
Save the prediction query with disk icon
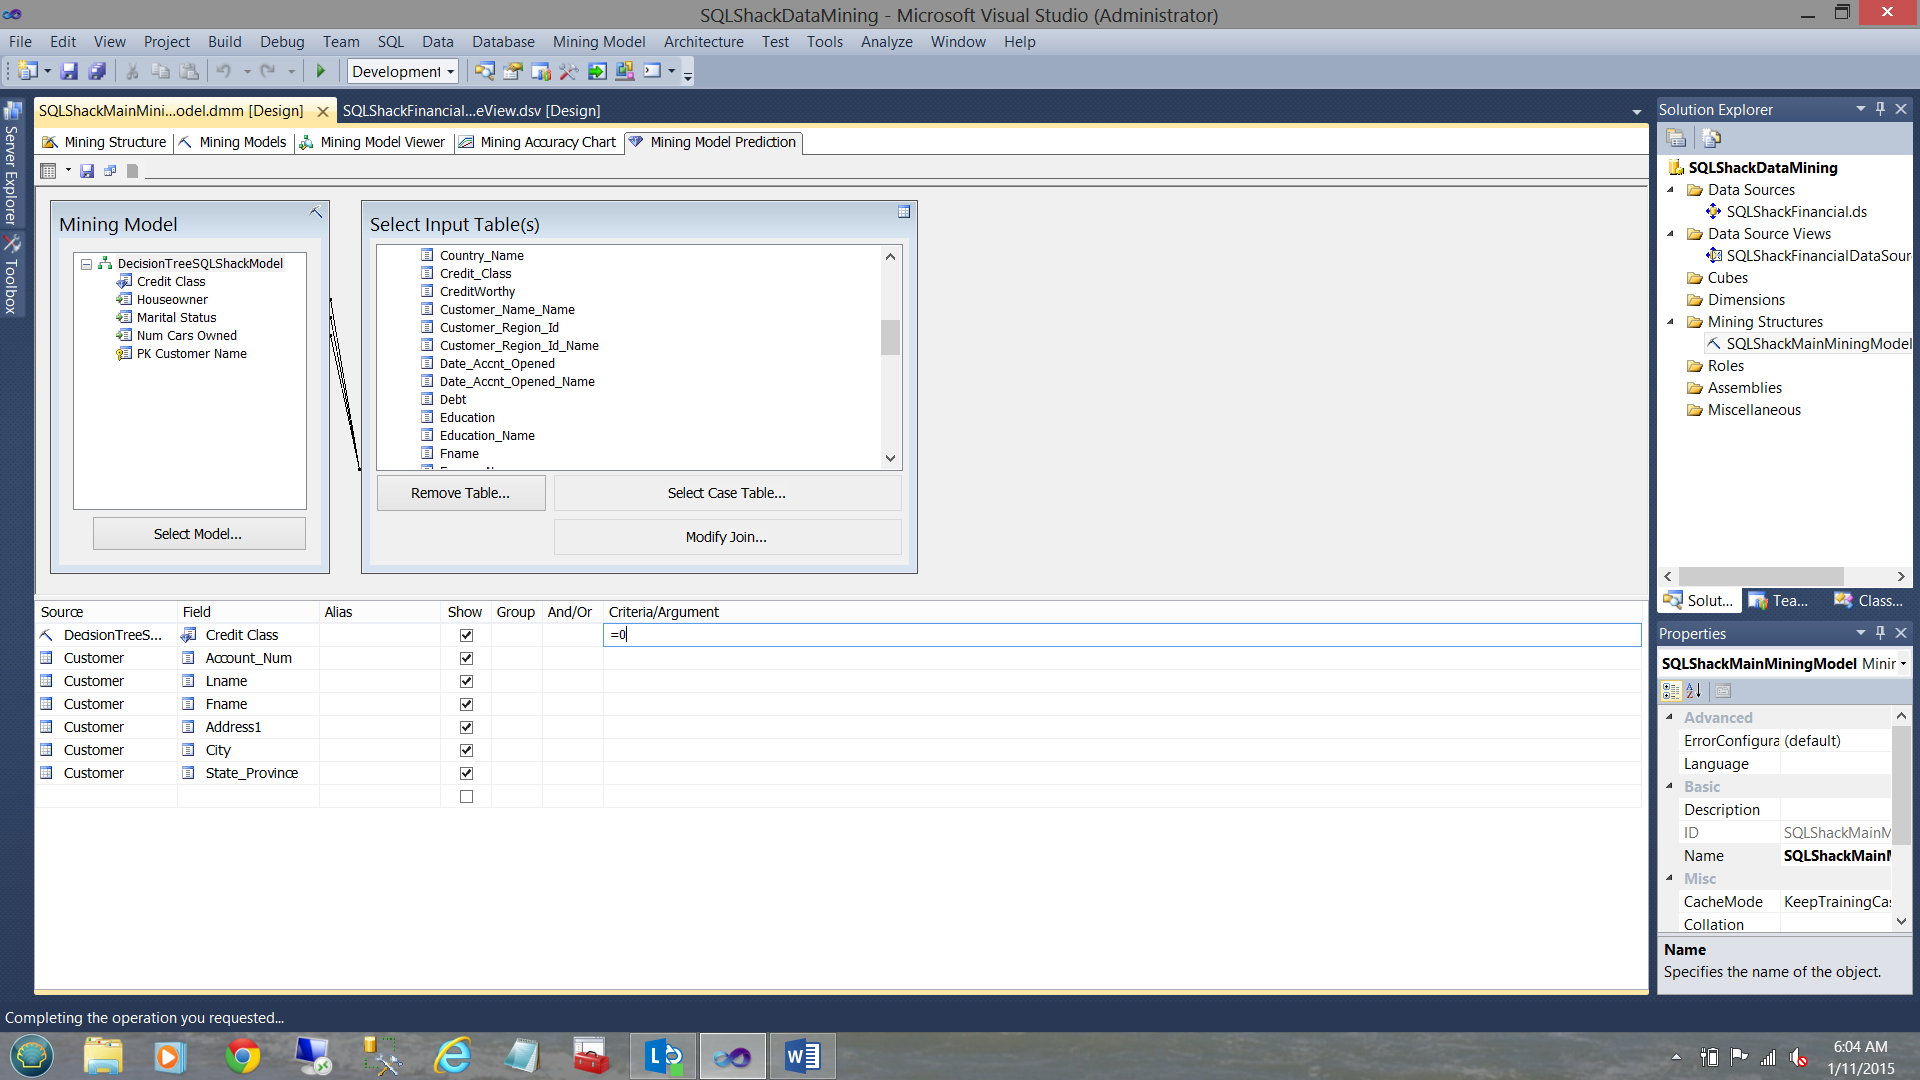point(87,171)
